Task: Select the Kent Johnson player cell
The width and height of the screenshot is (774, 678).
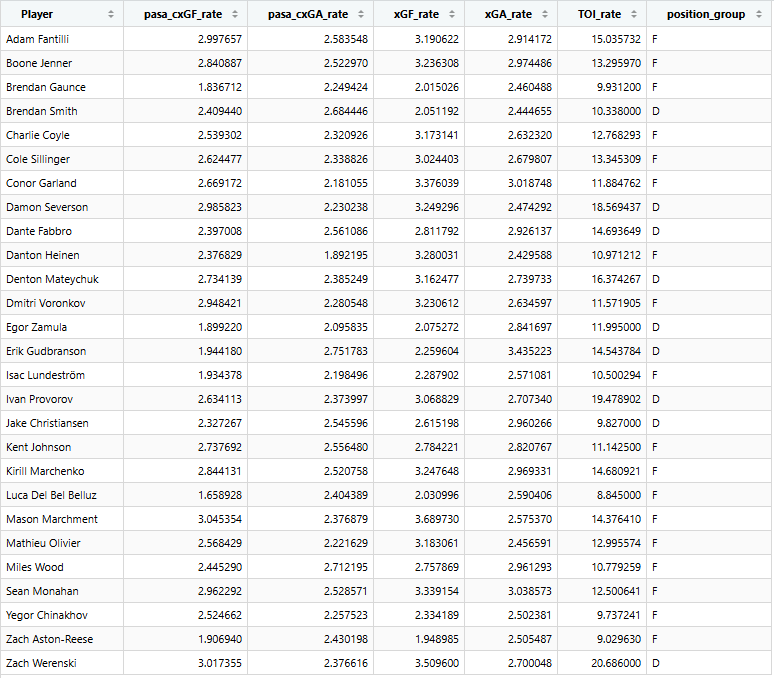Action: pyautogui.click(x=62, y=447)
